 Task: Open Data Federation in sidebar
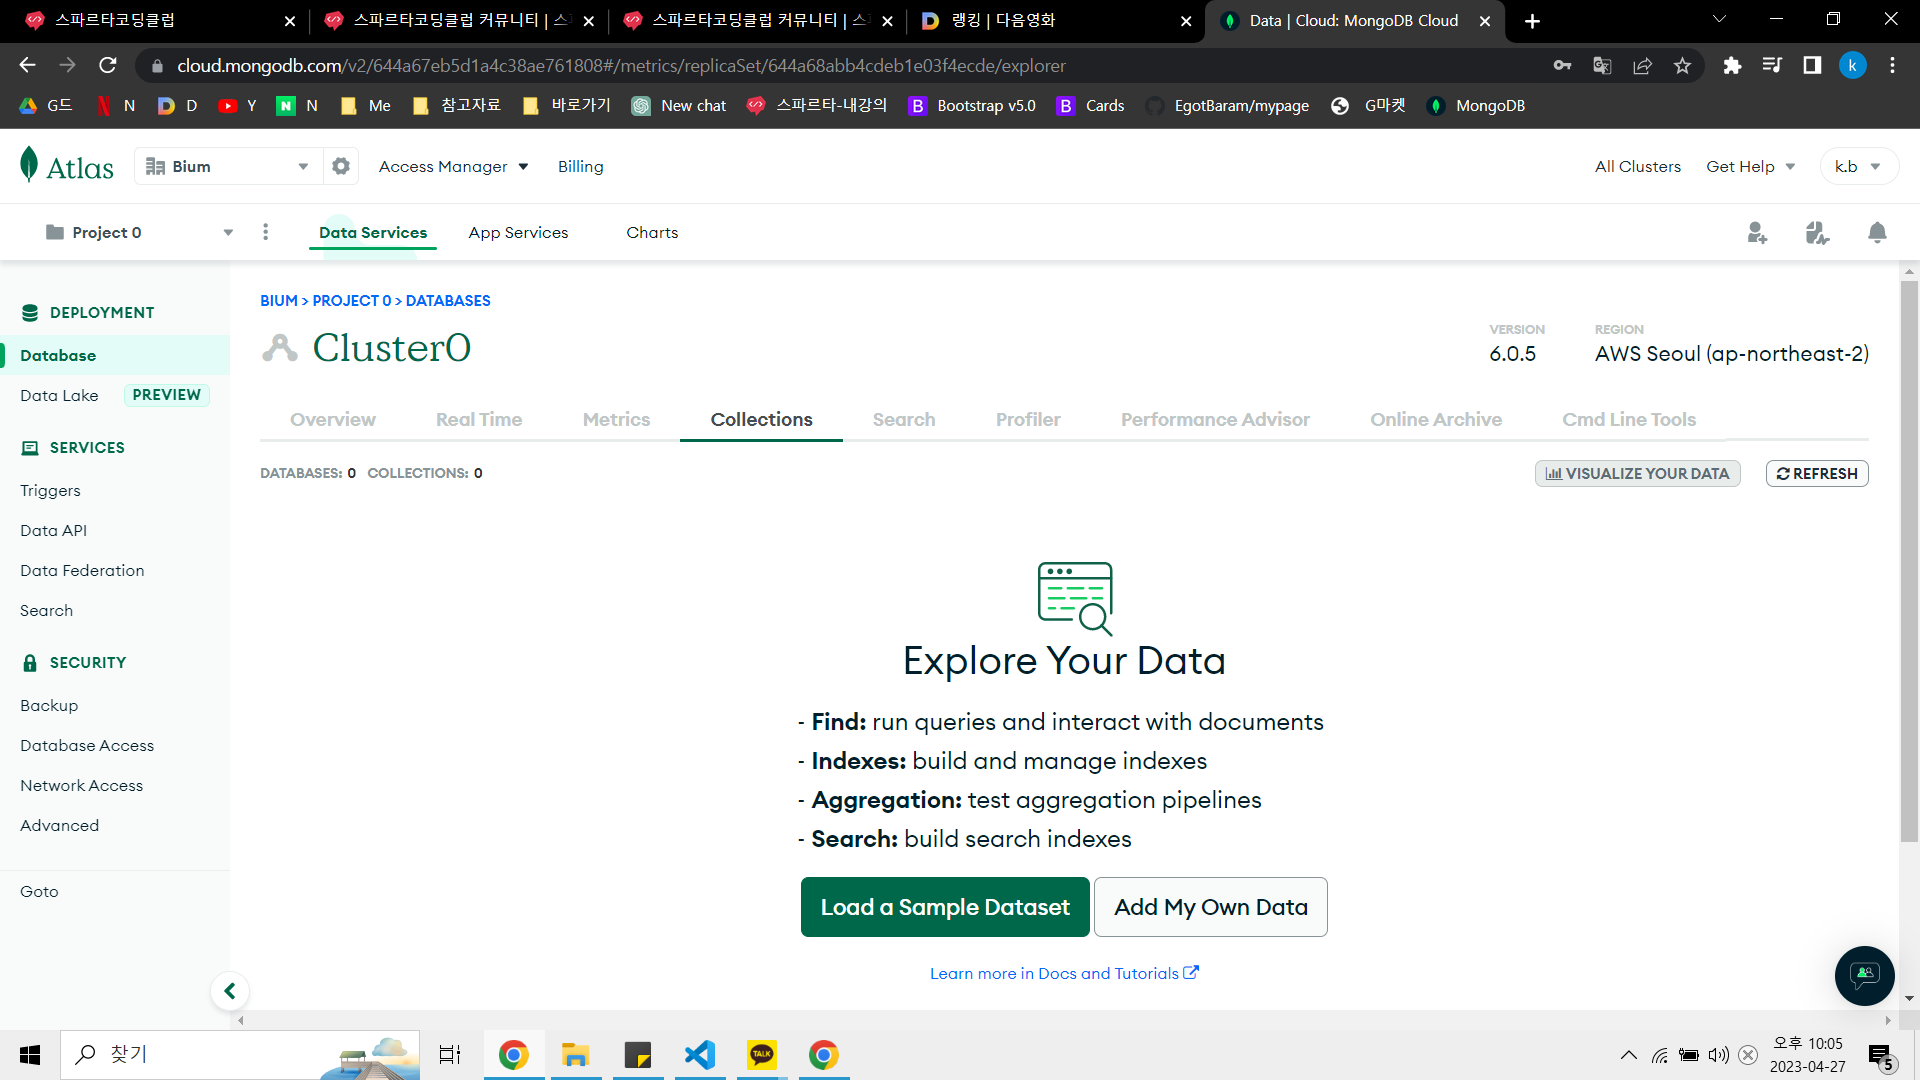(82, 570)
